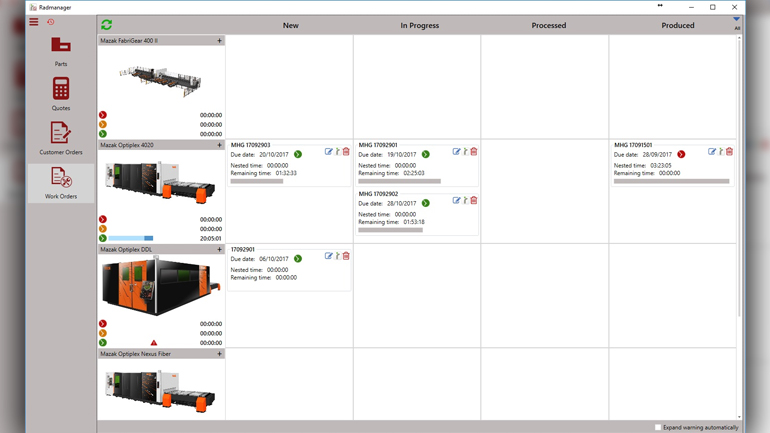
Task: Click the Mazak Optiplex 4020 machine image
Action: (x=161, y=182)
